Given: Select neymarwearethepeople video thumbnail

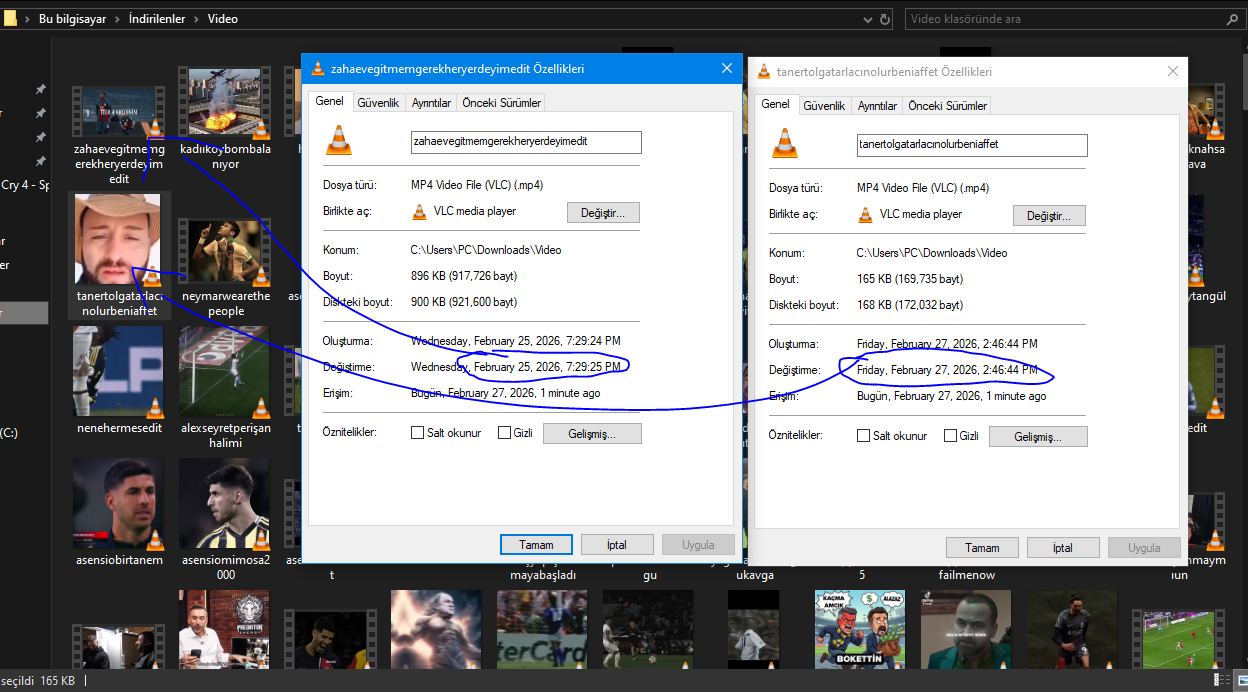Looking at the screenshot, I should click(225, 252).
